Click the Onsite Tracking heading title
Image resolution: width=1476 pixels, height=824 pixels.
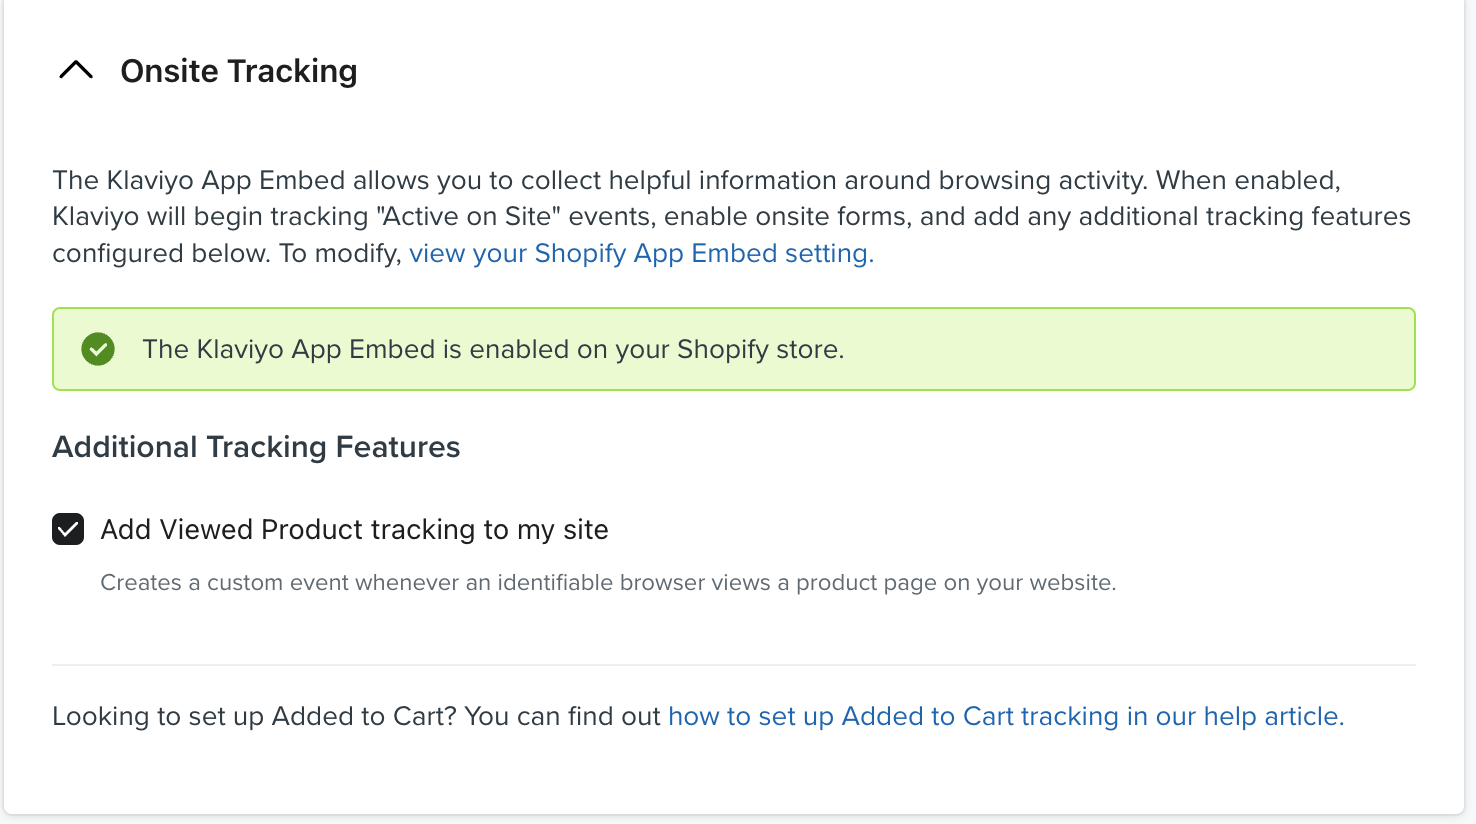point(238,71)
